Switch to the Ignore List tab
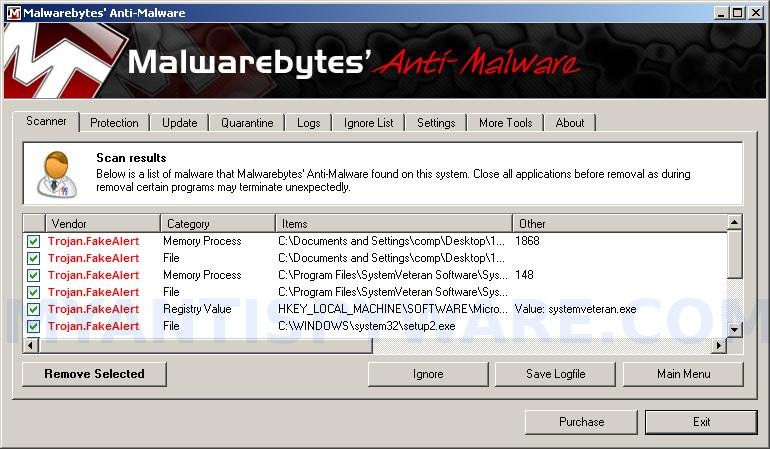This screenshot has width=770, height=449. click(368, 123)
